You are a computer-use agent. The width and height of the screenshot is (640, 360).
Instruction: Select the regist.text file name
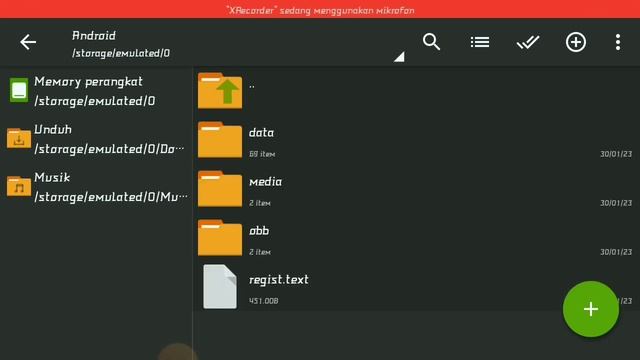pyautogui.click(x=279, y=280)
